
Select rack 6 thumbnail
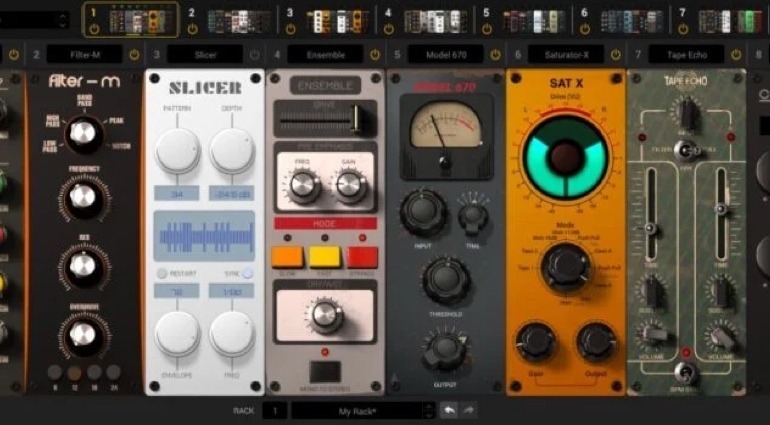pos(632,21)
